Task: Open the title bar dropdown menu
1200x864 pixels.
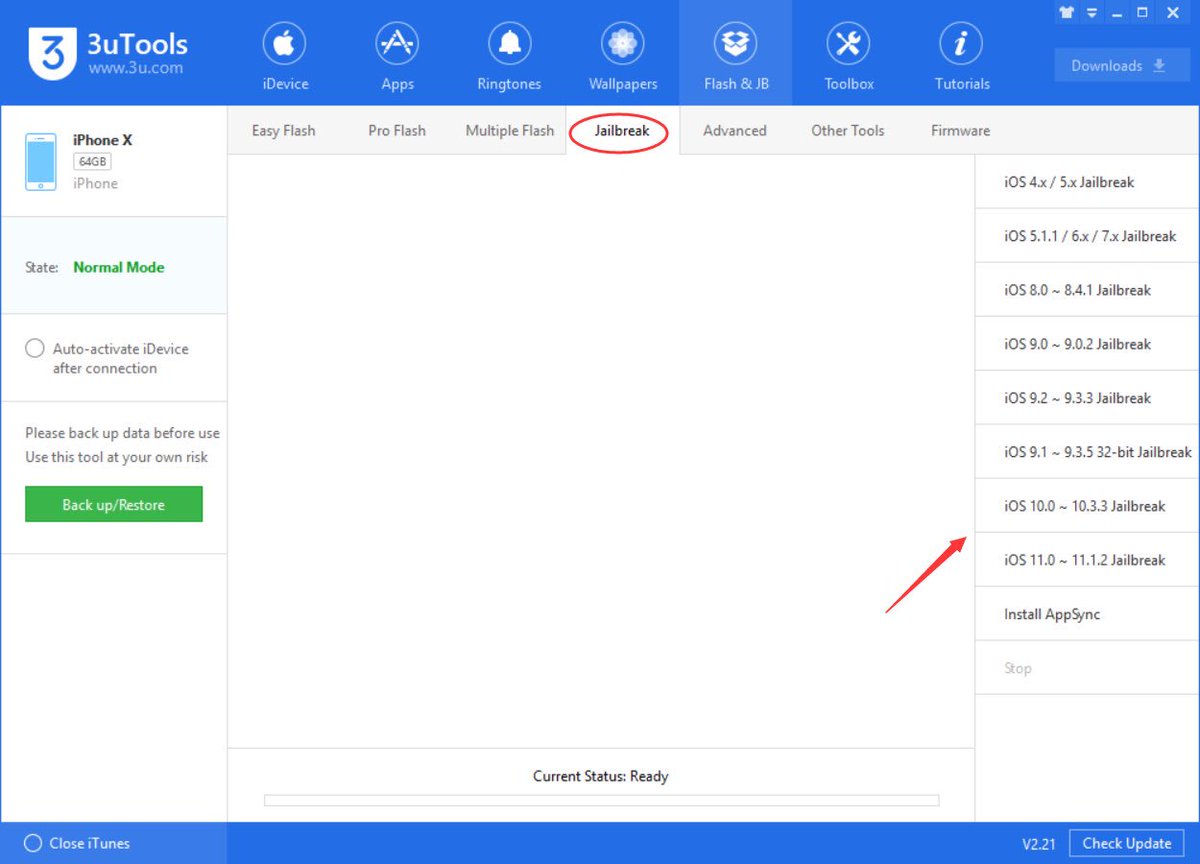Action: tap(1091, 12)
